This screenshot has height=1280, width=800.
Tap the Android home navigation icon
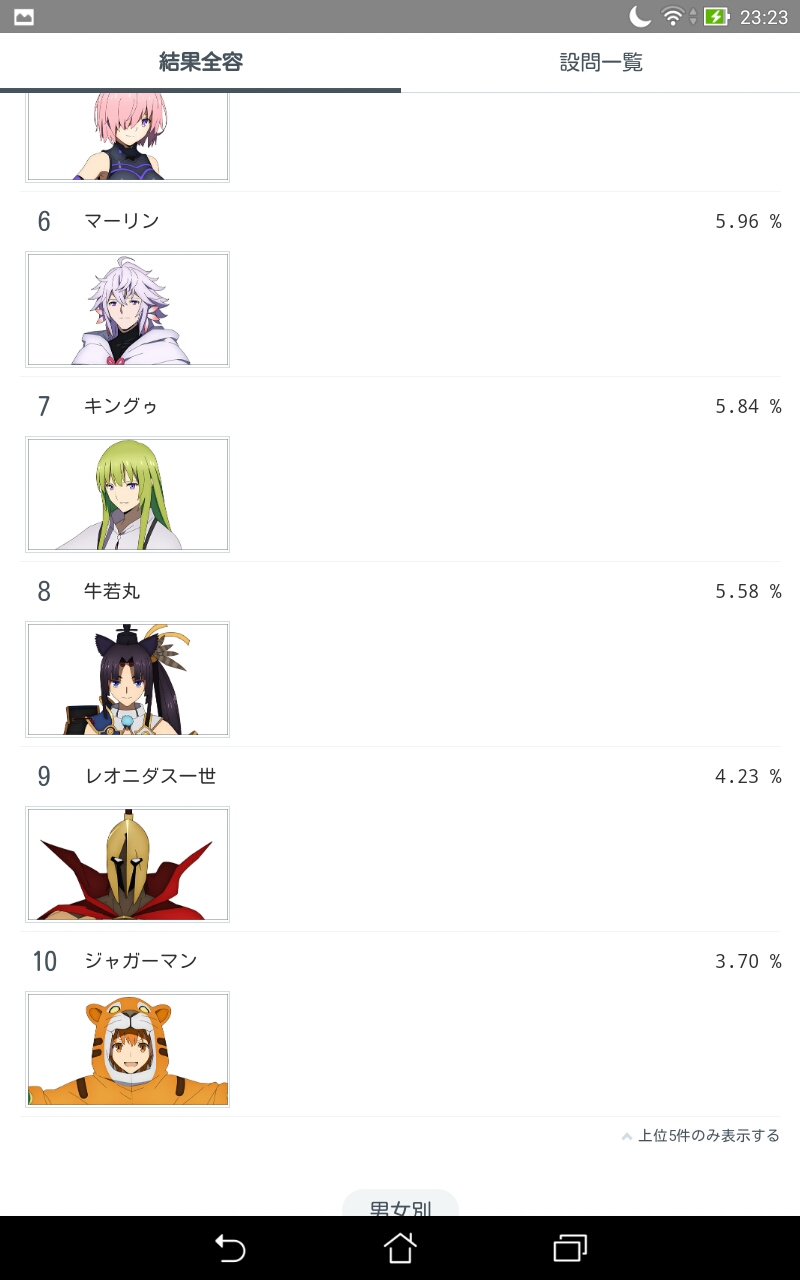coord(400,1248)
